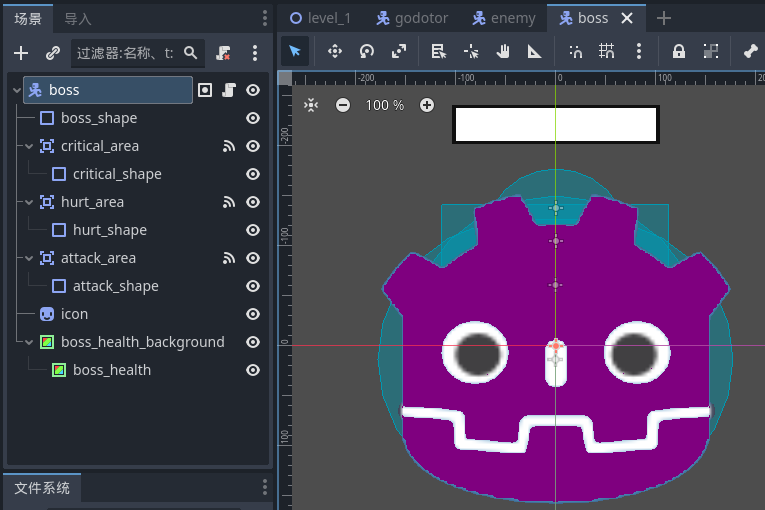Switch to the enemy scene tab
The width and height of the screenshot is (765, 510).
pos(504,18)
